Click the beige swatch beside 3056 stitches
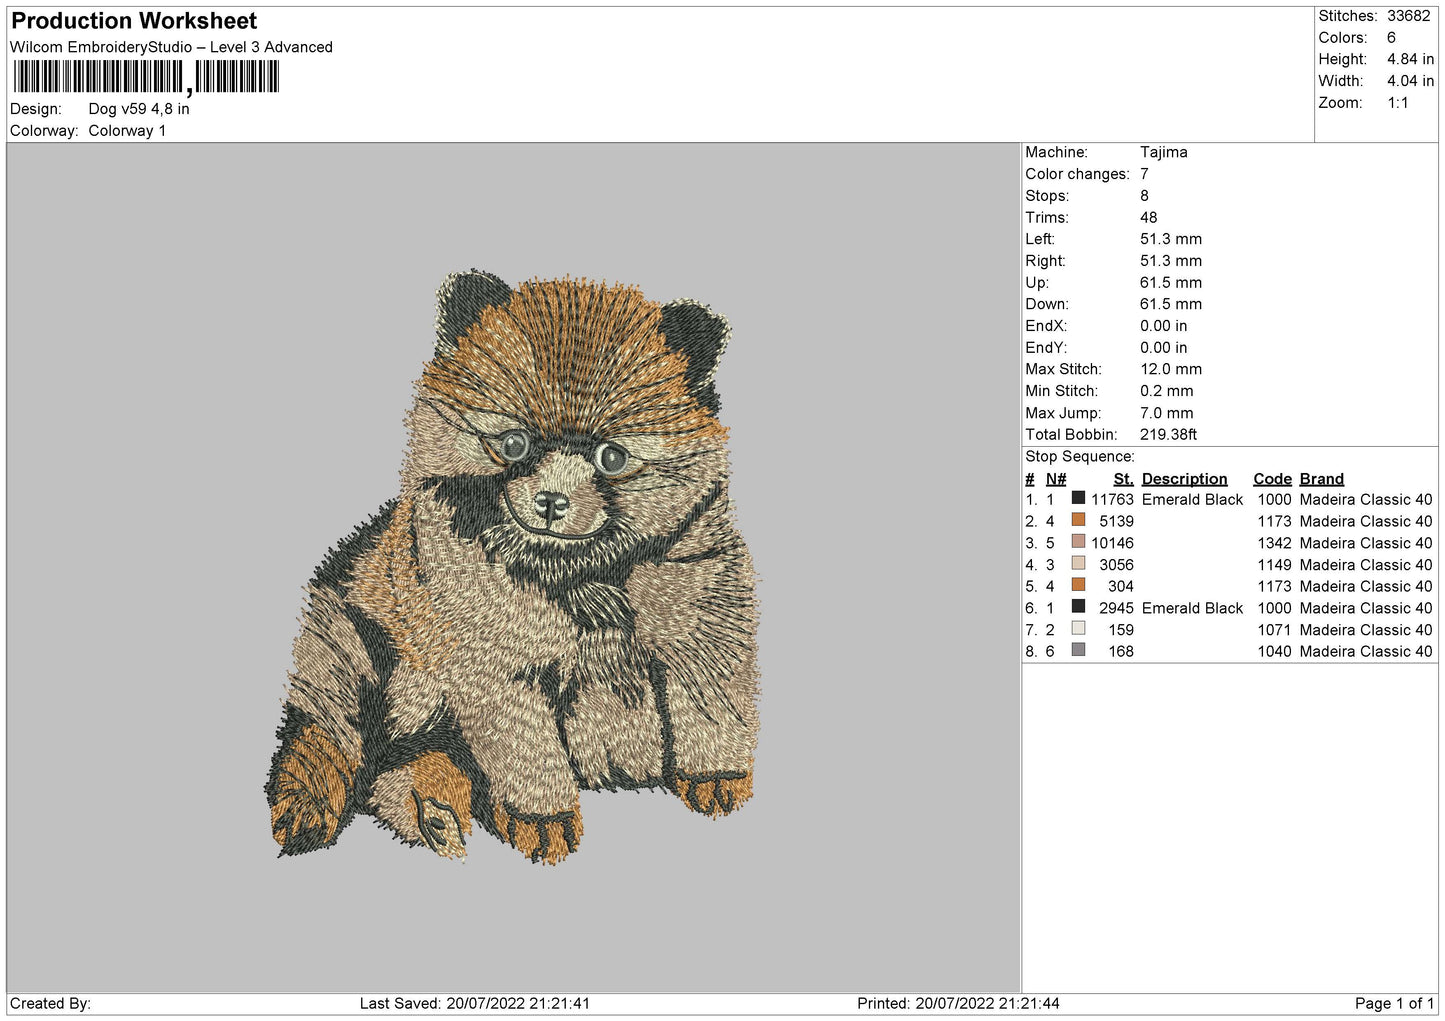The image size is (1445, 1021). tap(1078, 563)
